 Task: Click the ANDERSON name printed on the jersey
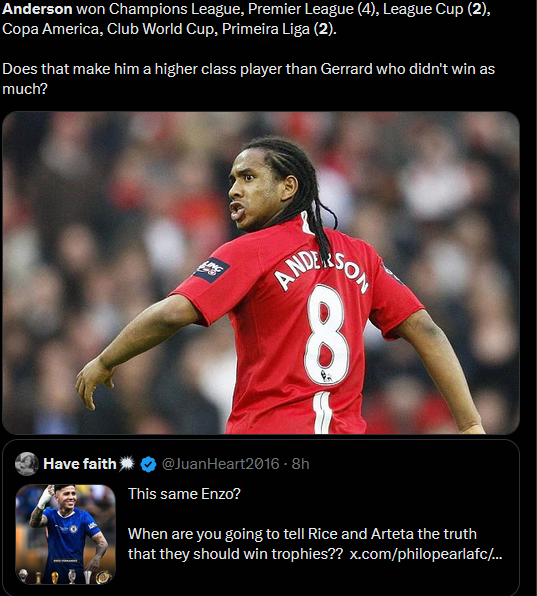point(322,271)
